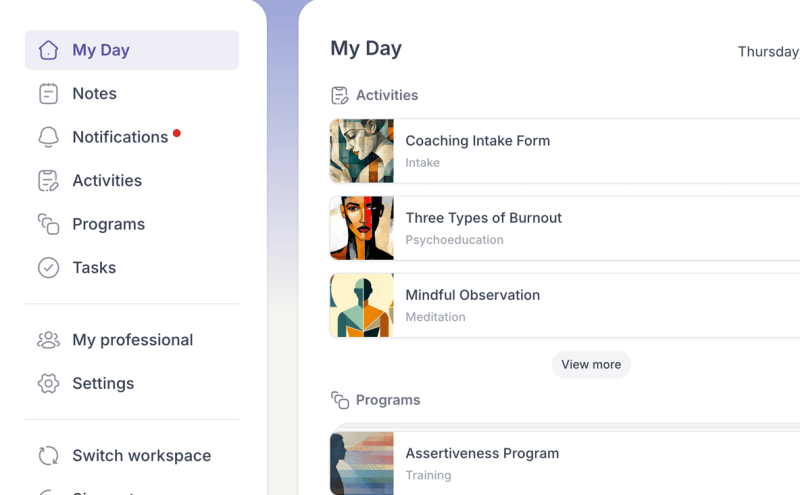This screenshot has width=800, height=495.
Task: Click the Notifications bell icon
Action: tap(48, 137)
